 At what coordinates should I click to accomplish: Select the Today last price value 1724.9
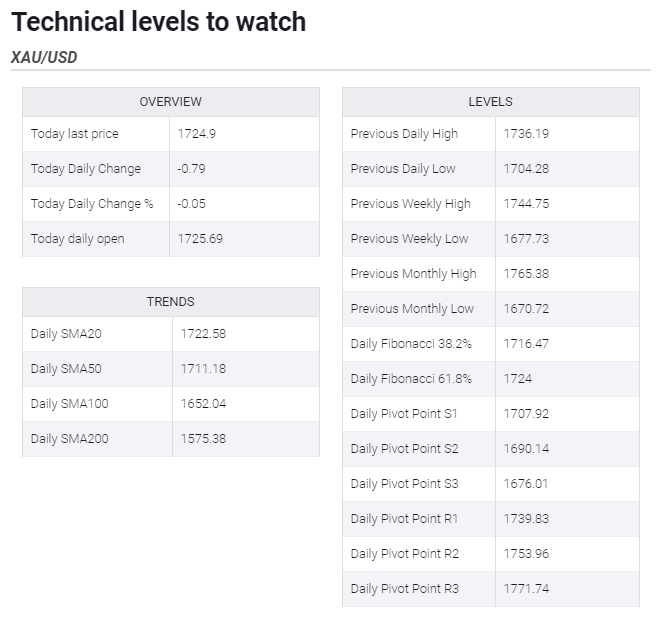tap(197, 134)
